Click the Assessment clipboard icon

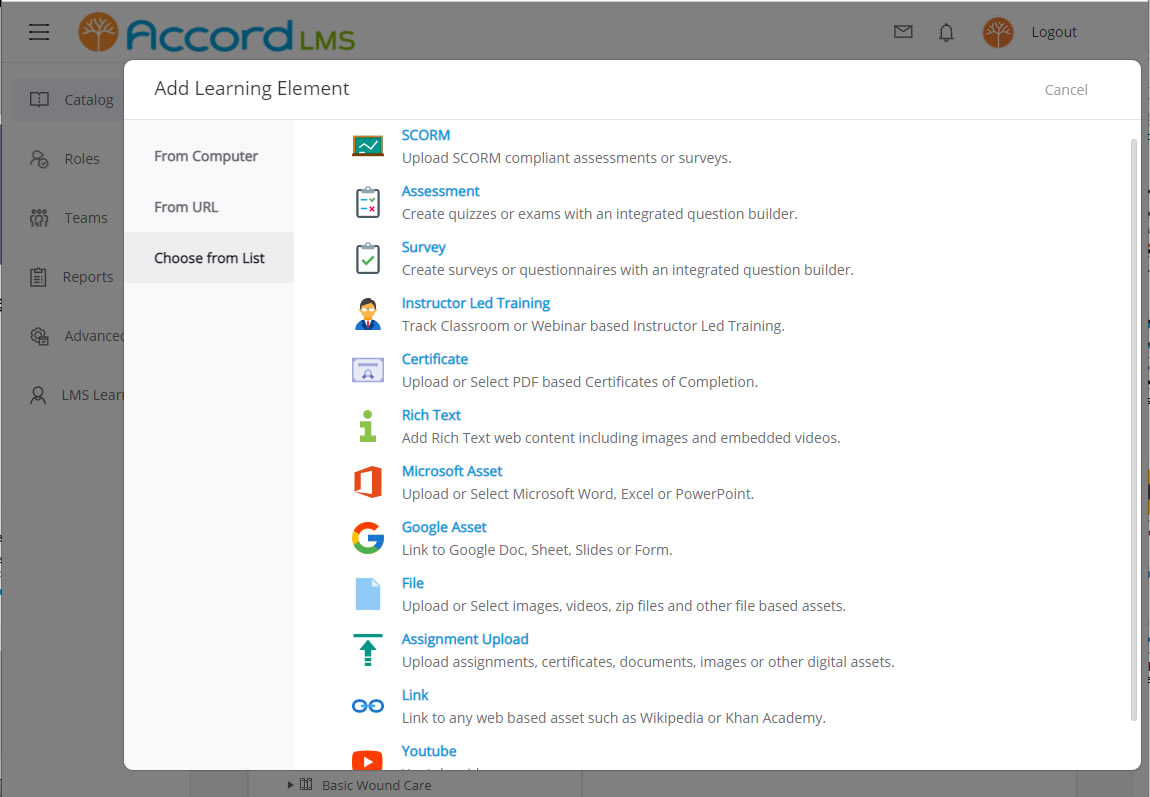click(x=367, y=200)
